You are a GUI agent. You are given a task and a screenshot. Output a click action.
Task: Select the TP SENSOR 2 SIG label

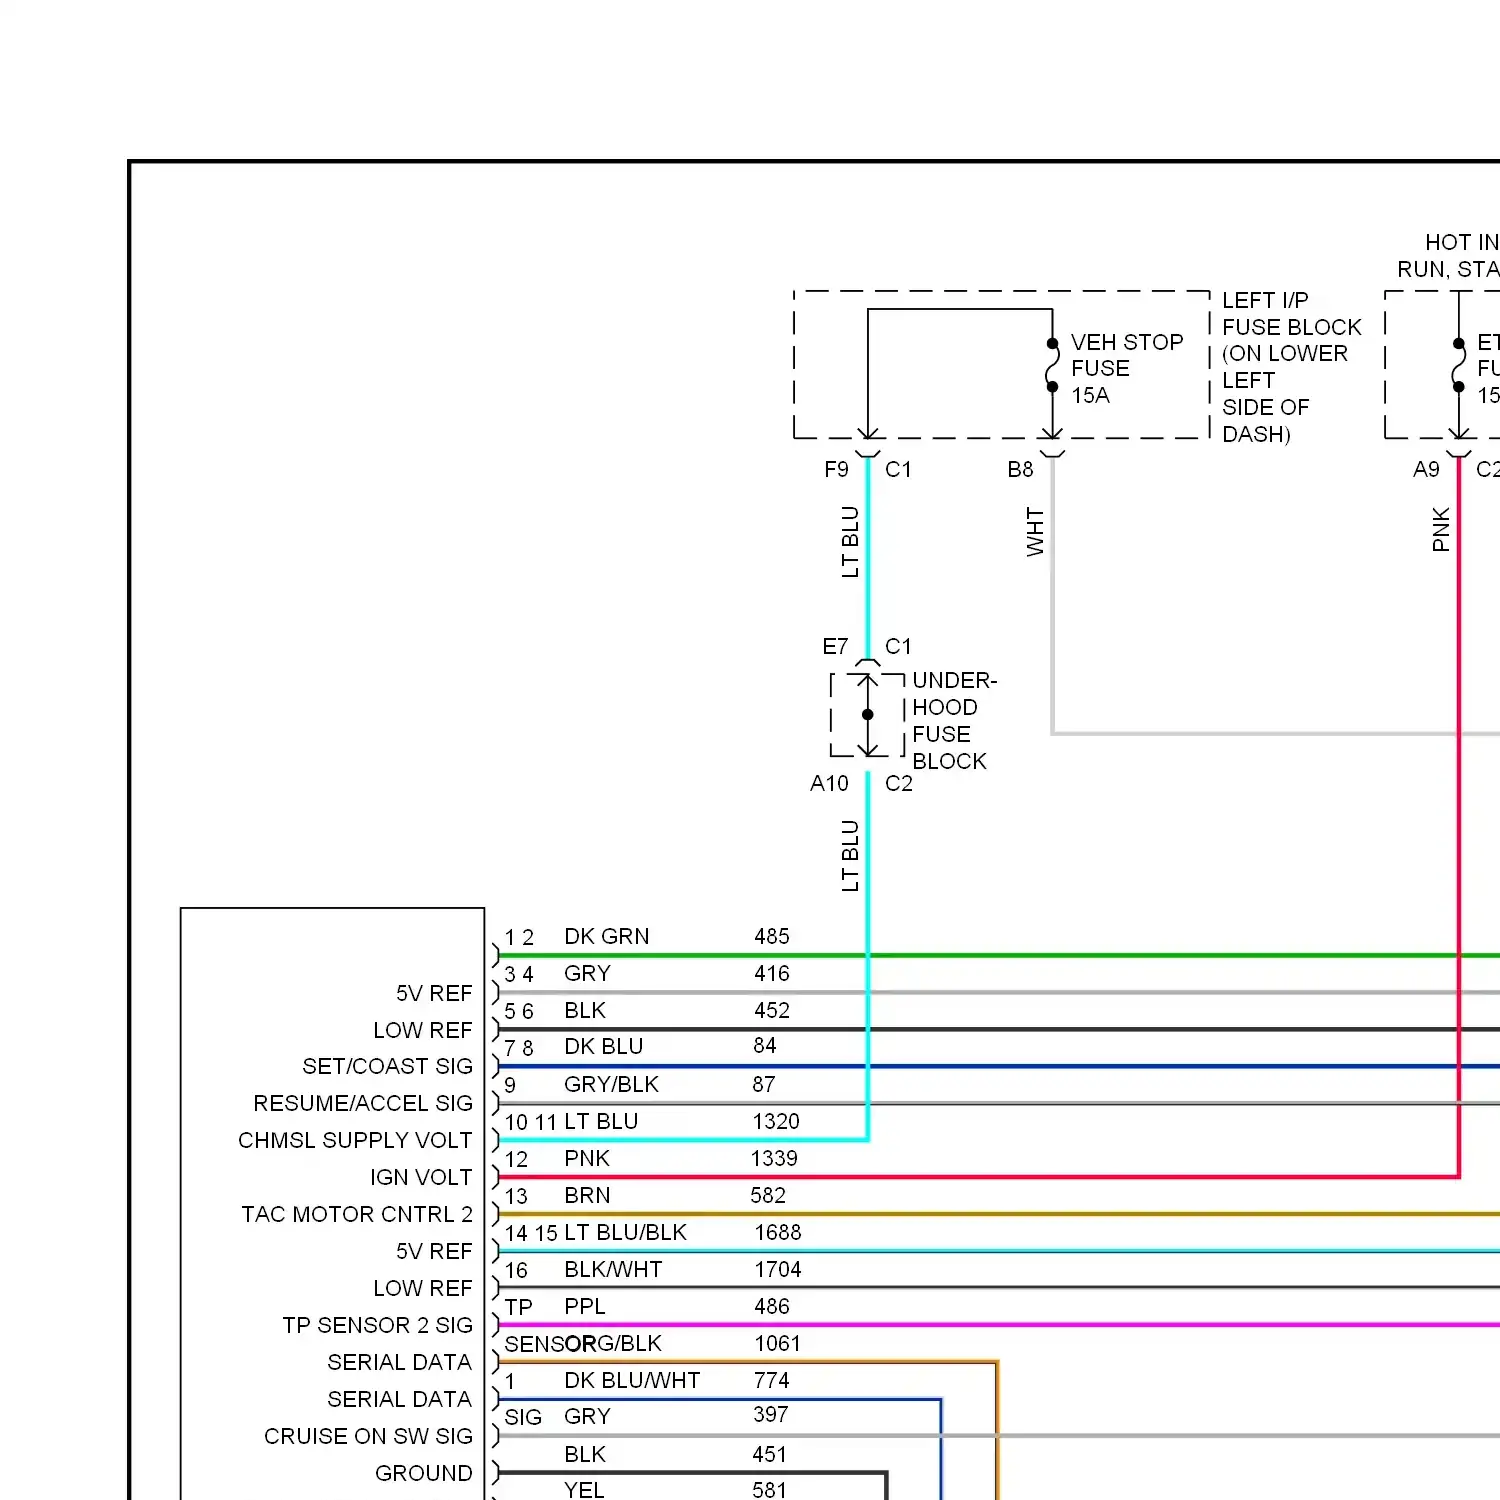378,1325
